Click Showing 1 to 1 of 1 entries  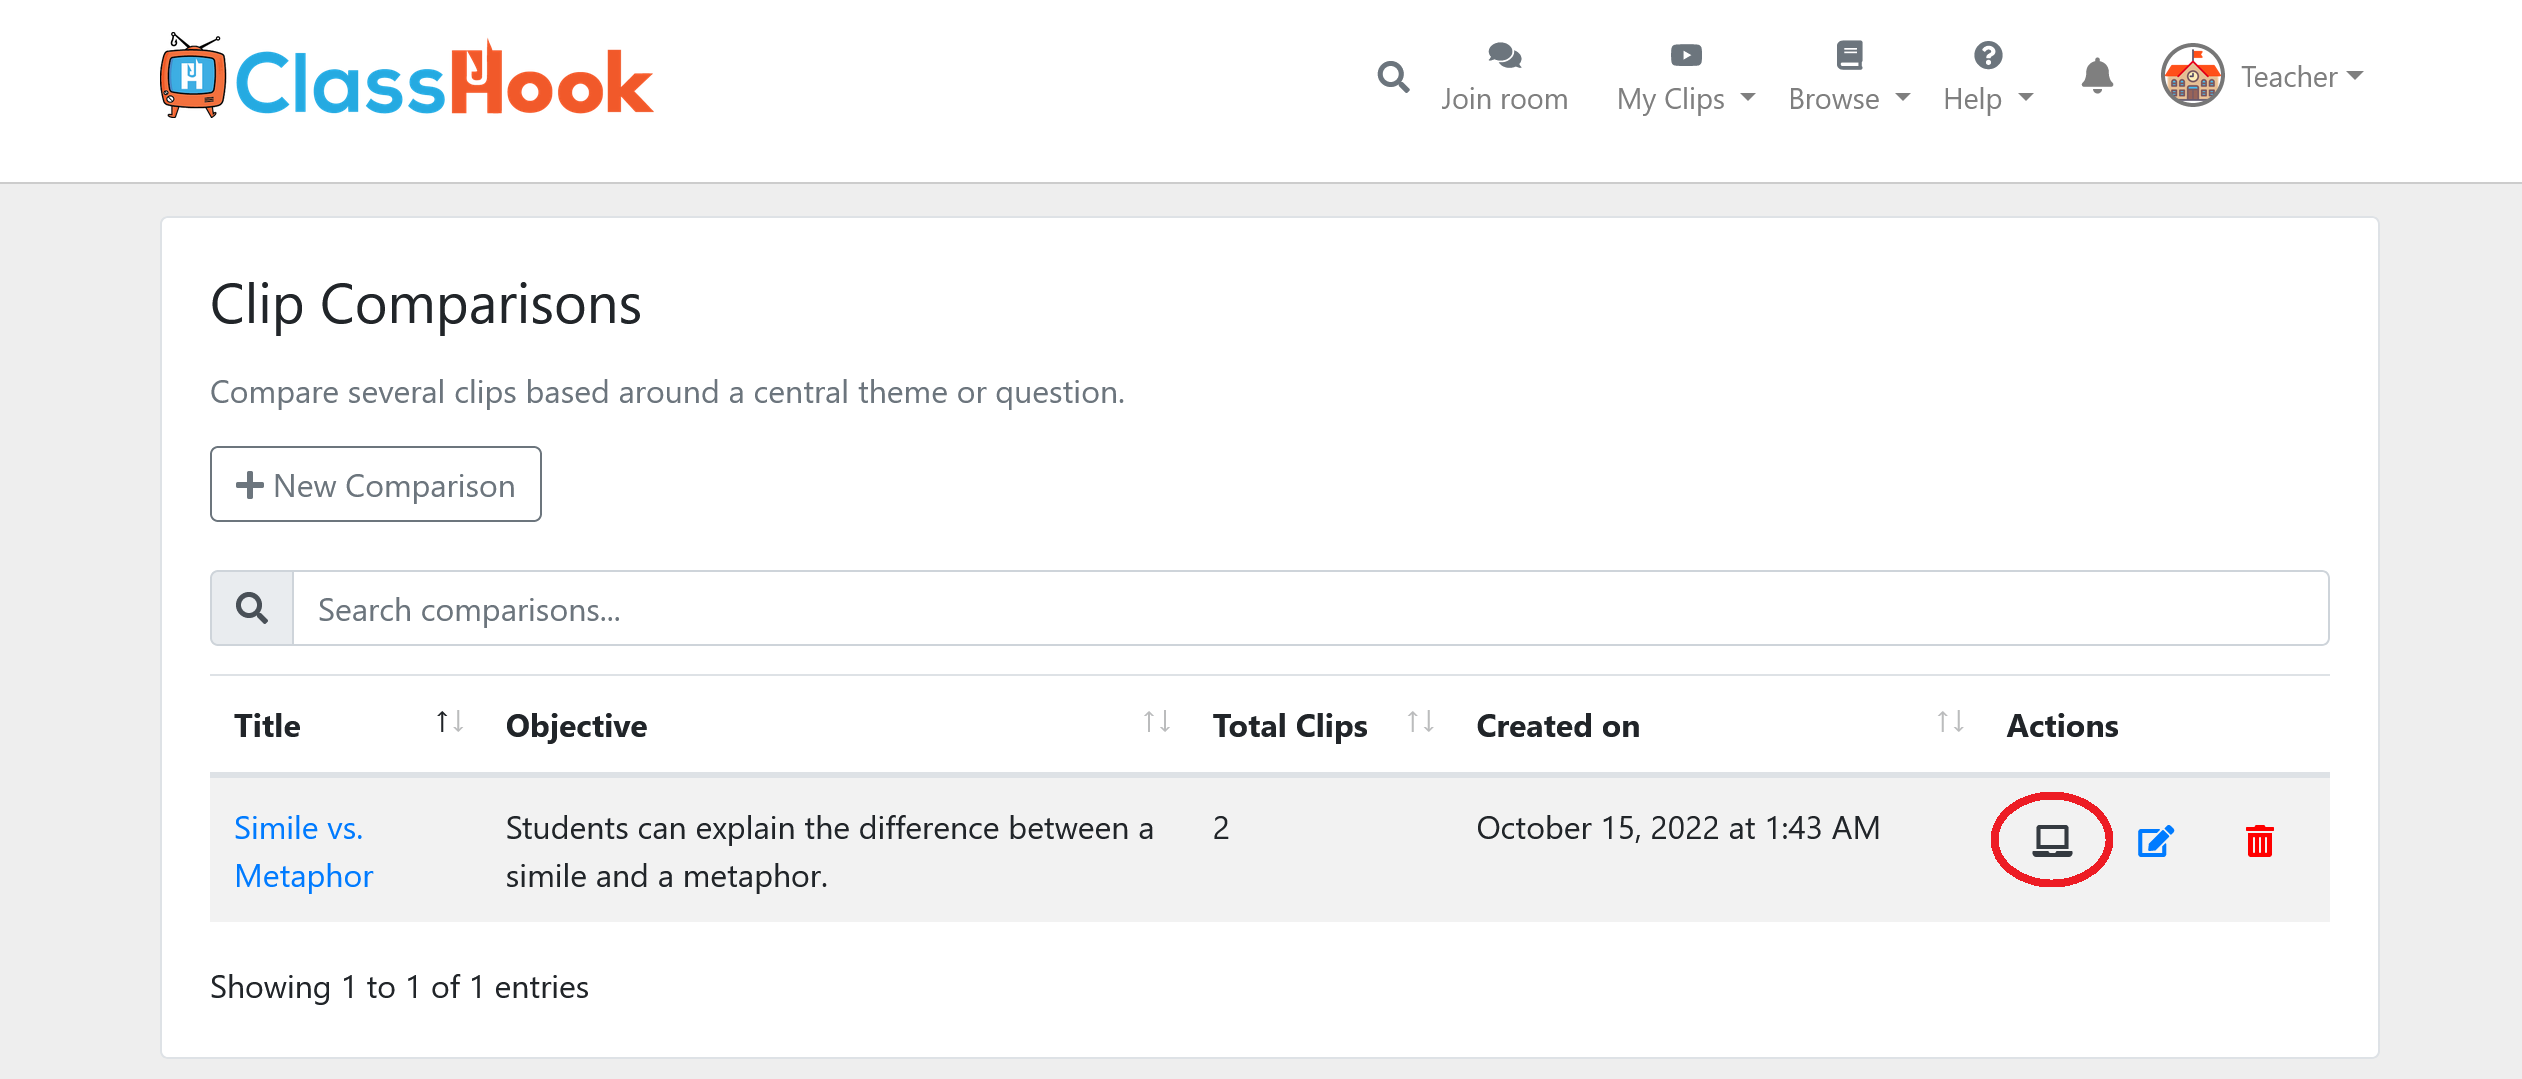399,987
